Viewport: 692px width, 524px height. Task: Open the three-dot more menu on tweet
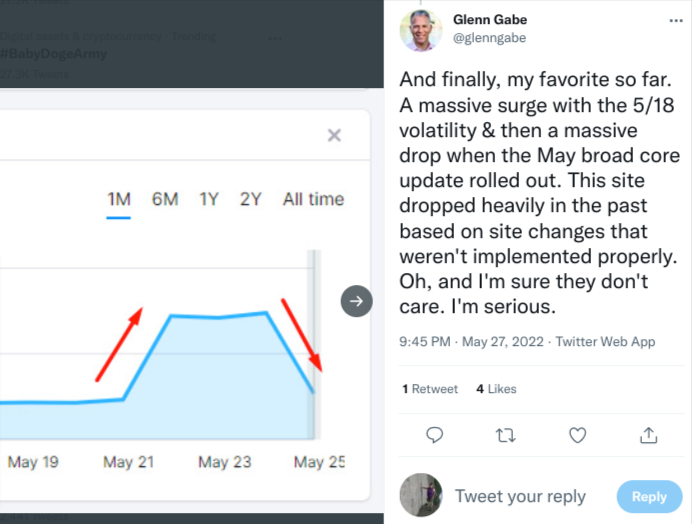click(x=676, y=21)
